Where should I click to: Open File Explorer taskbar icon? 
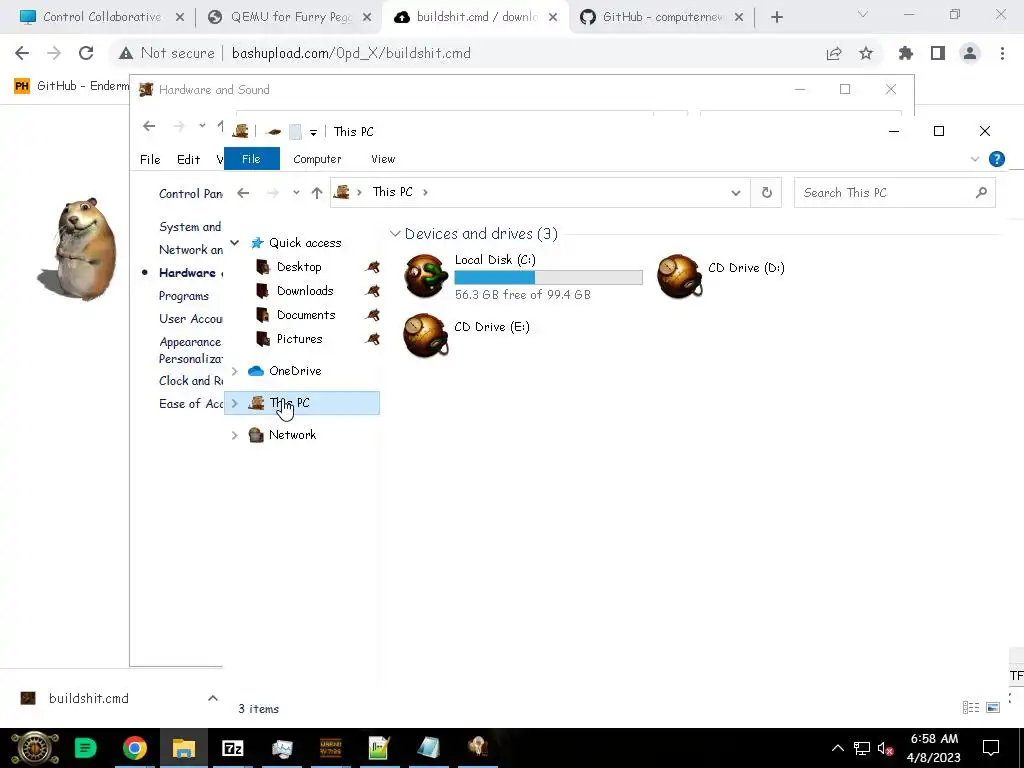(184, 748)
